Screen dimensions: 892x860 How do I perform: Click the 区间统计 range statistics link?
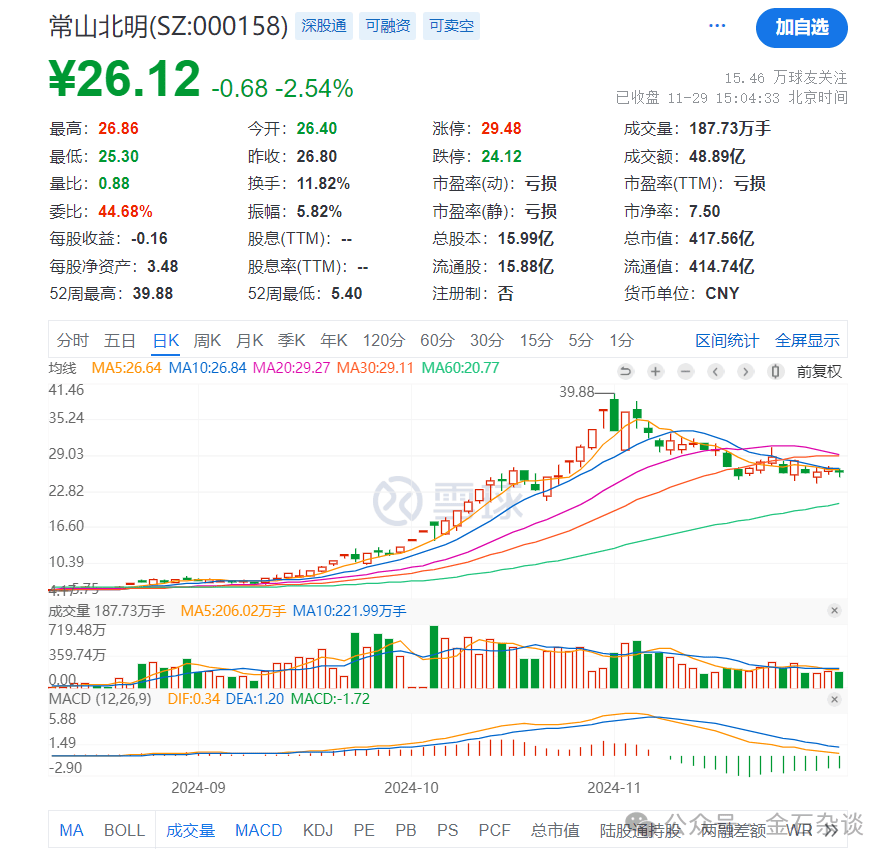(x=727, y=340)
